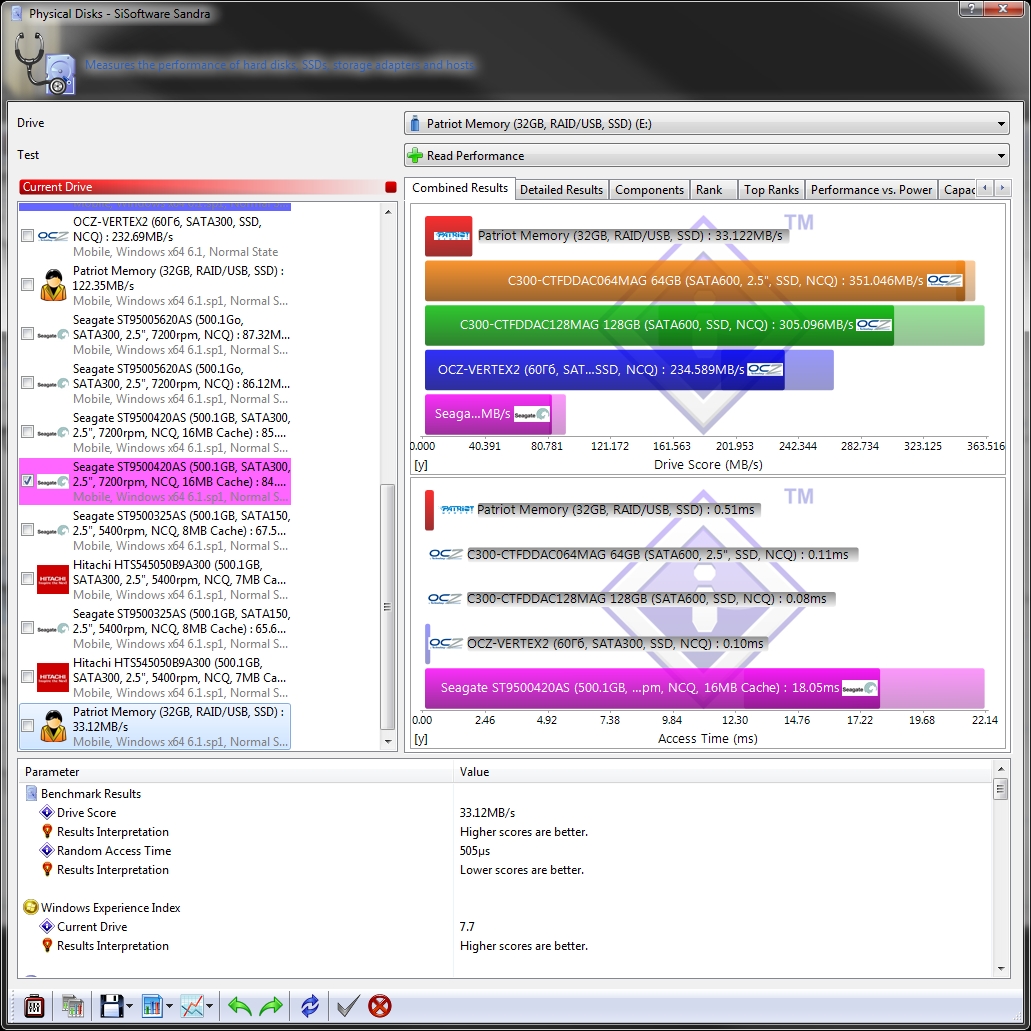The image size is (1031, 1031).
Task: Click the window title icon next to Physical Disks
Action: coord(17,13)
